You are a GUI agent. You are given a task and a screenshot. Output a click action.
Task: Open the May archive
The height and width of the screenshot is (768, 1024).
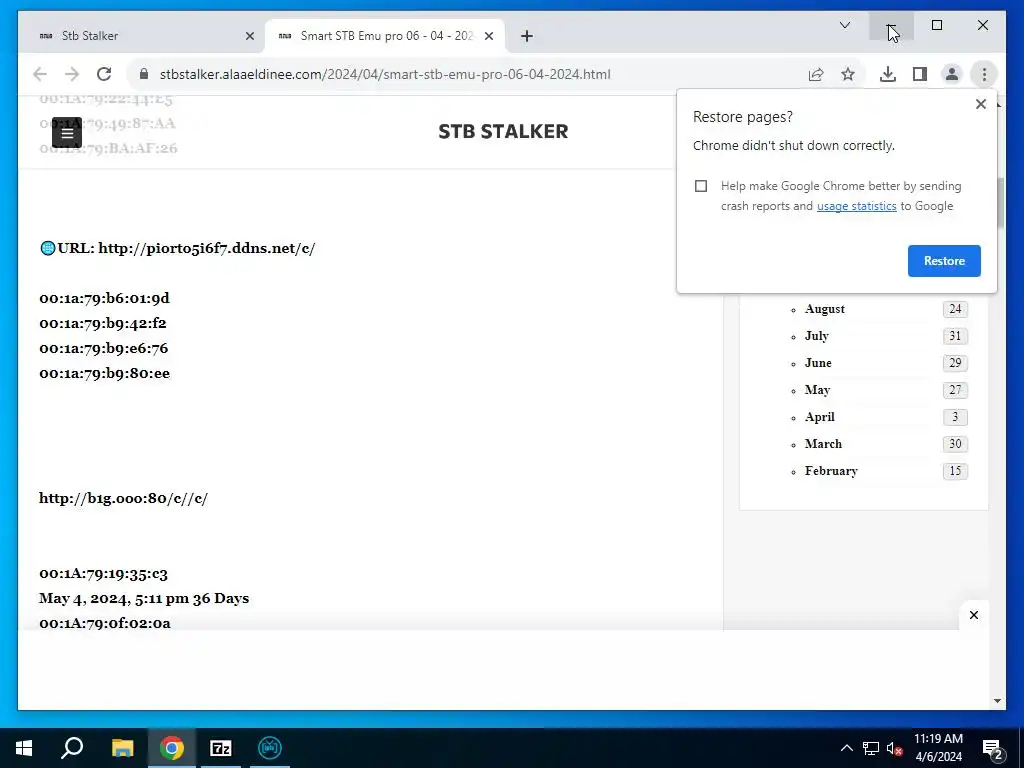tap(817, 390)
